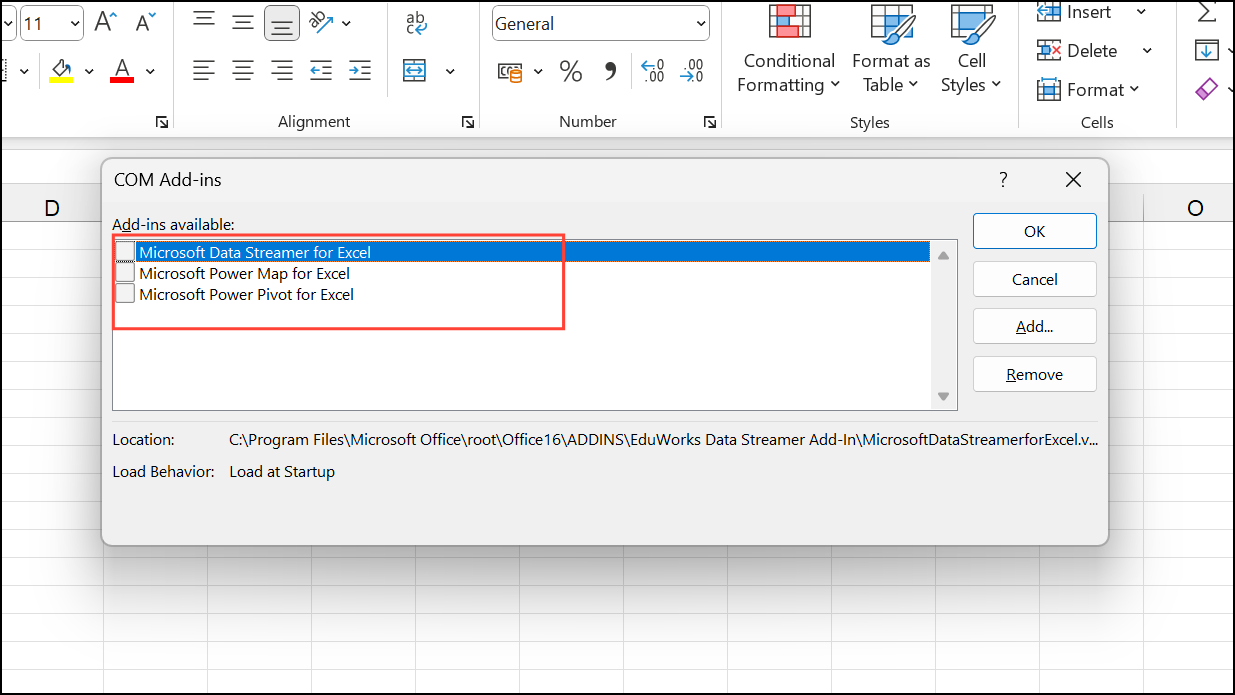
Task: Confirm add-in changes with OK
Action: point(1034,231)
